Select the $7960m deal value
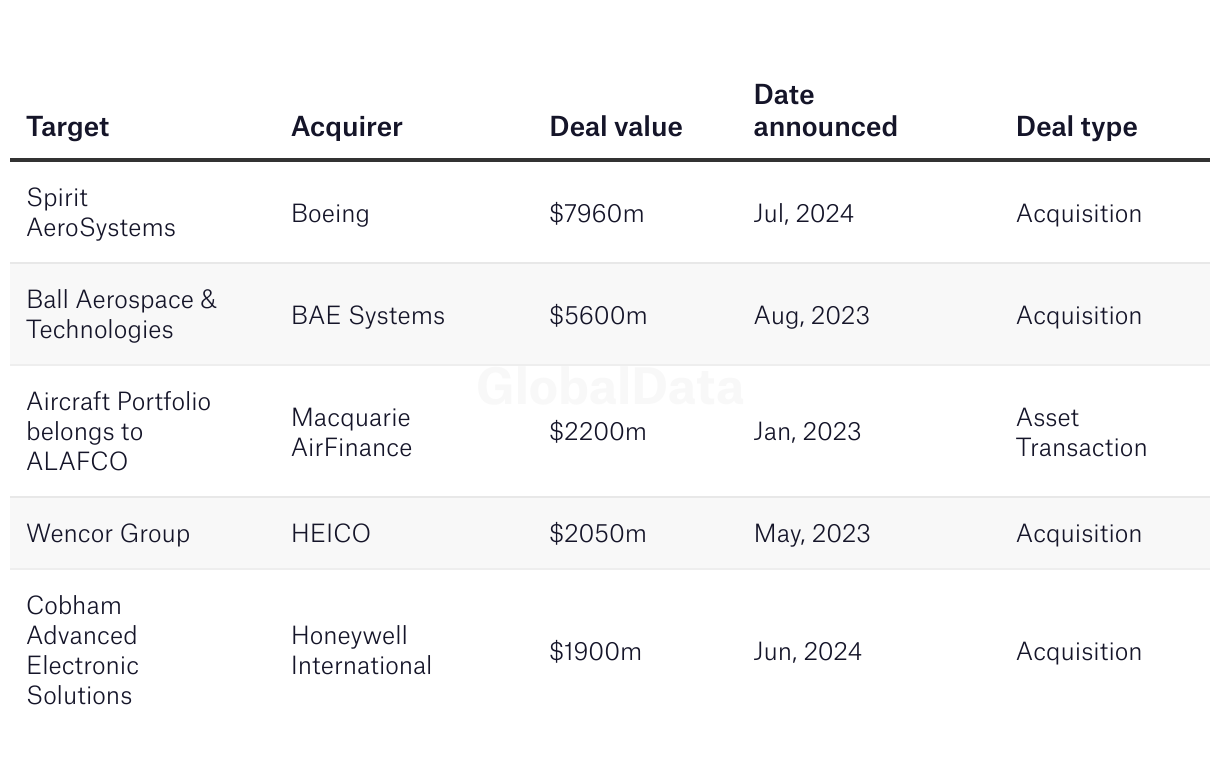1220x772 pixels. 596,214
